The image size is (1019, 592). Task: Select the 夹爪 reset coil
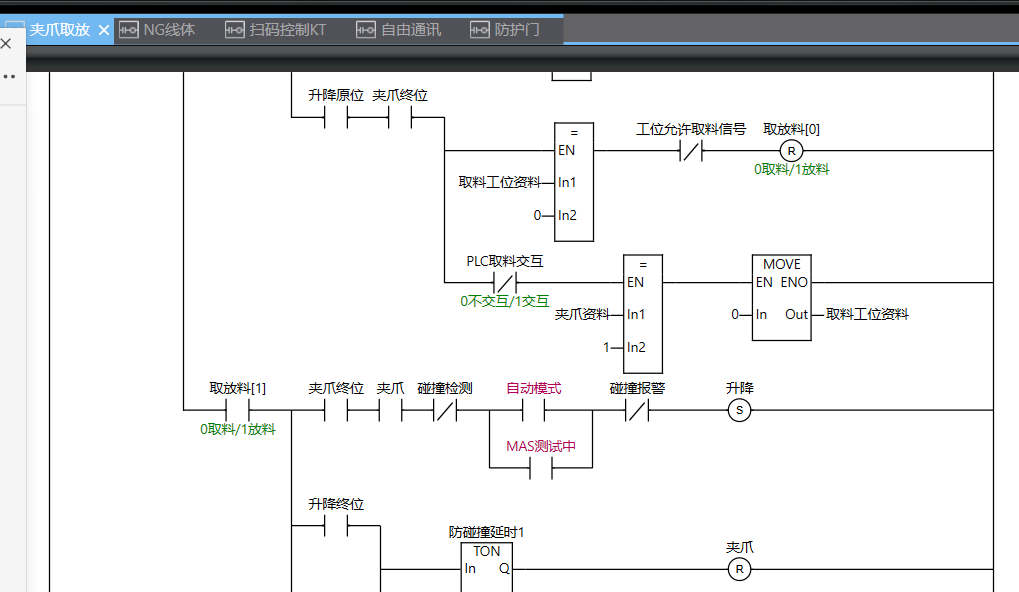point(739,569)
